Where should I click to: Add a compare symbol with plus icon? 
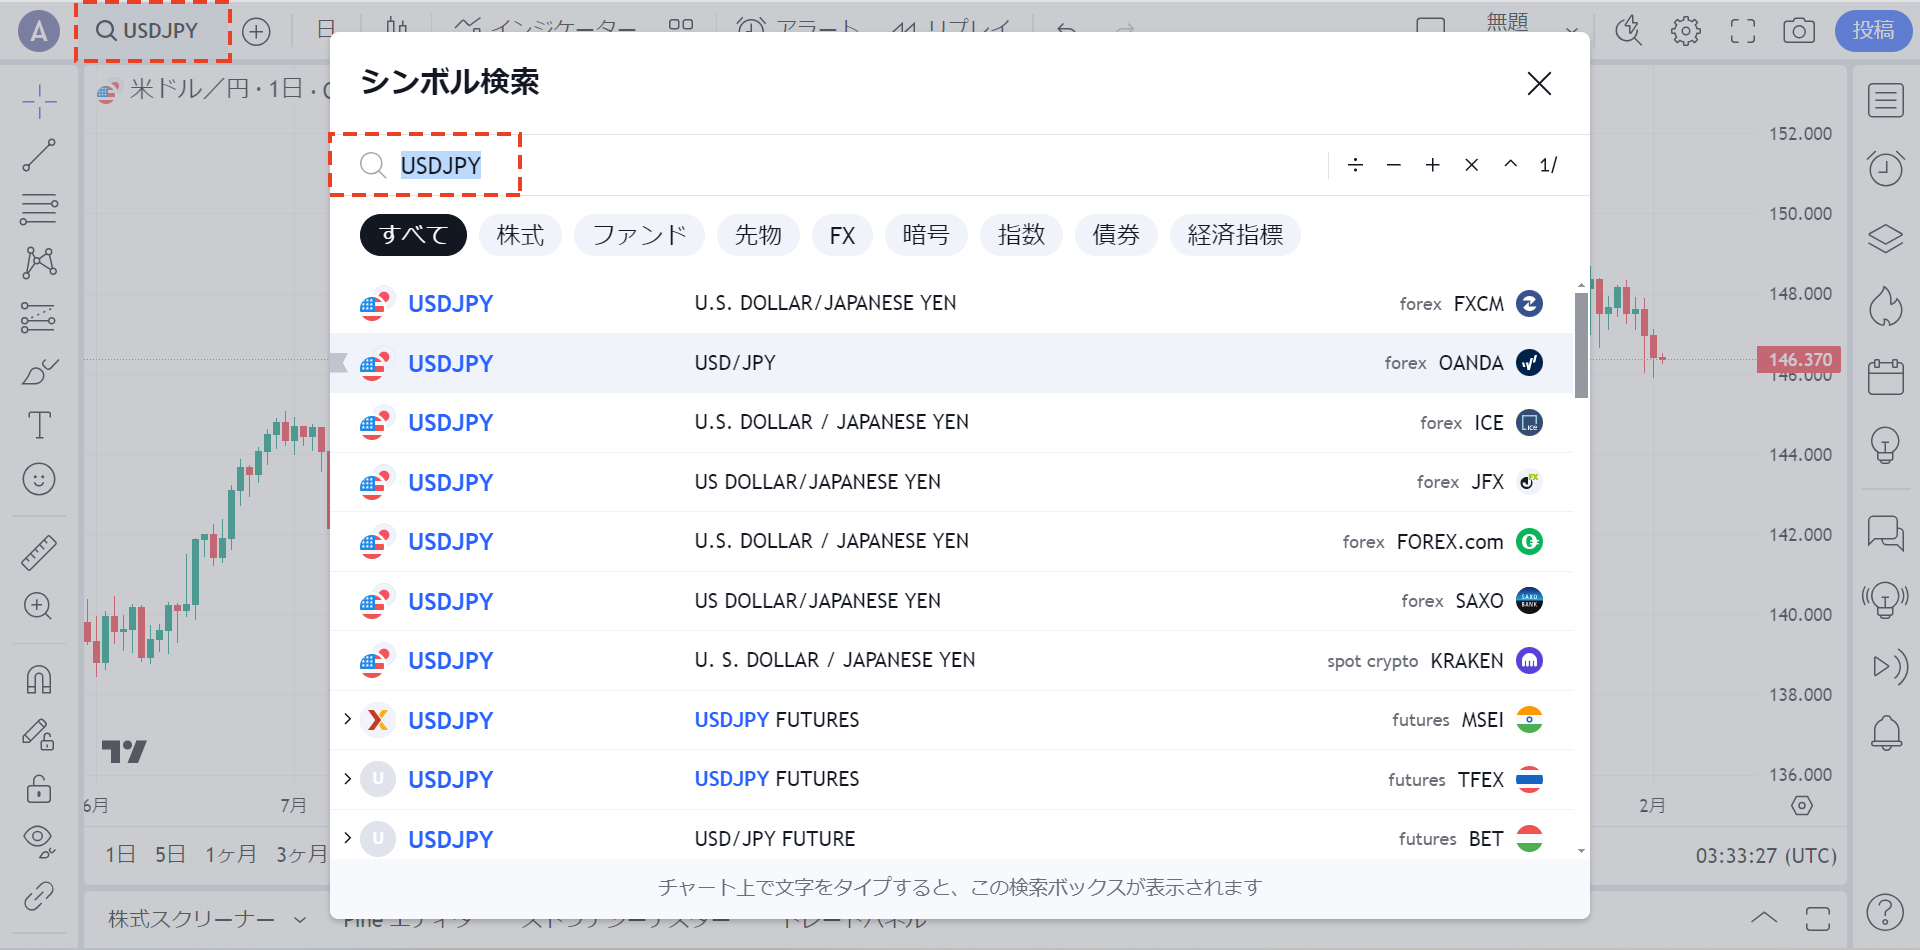[x=256, y=31]
